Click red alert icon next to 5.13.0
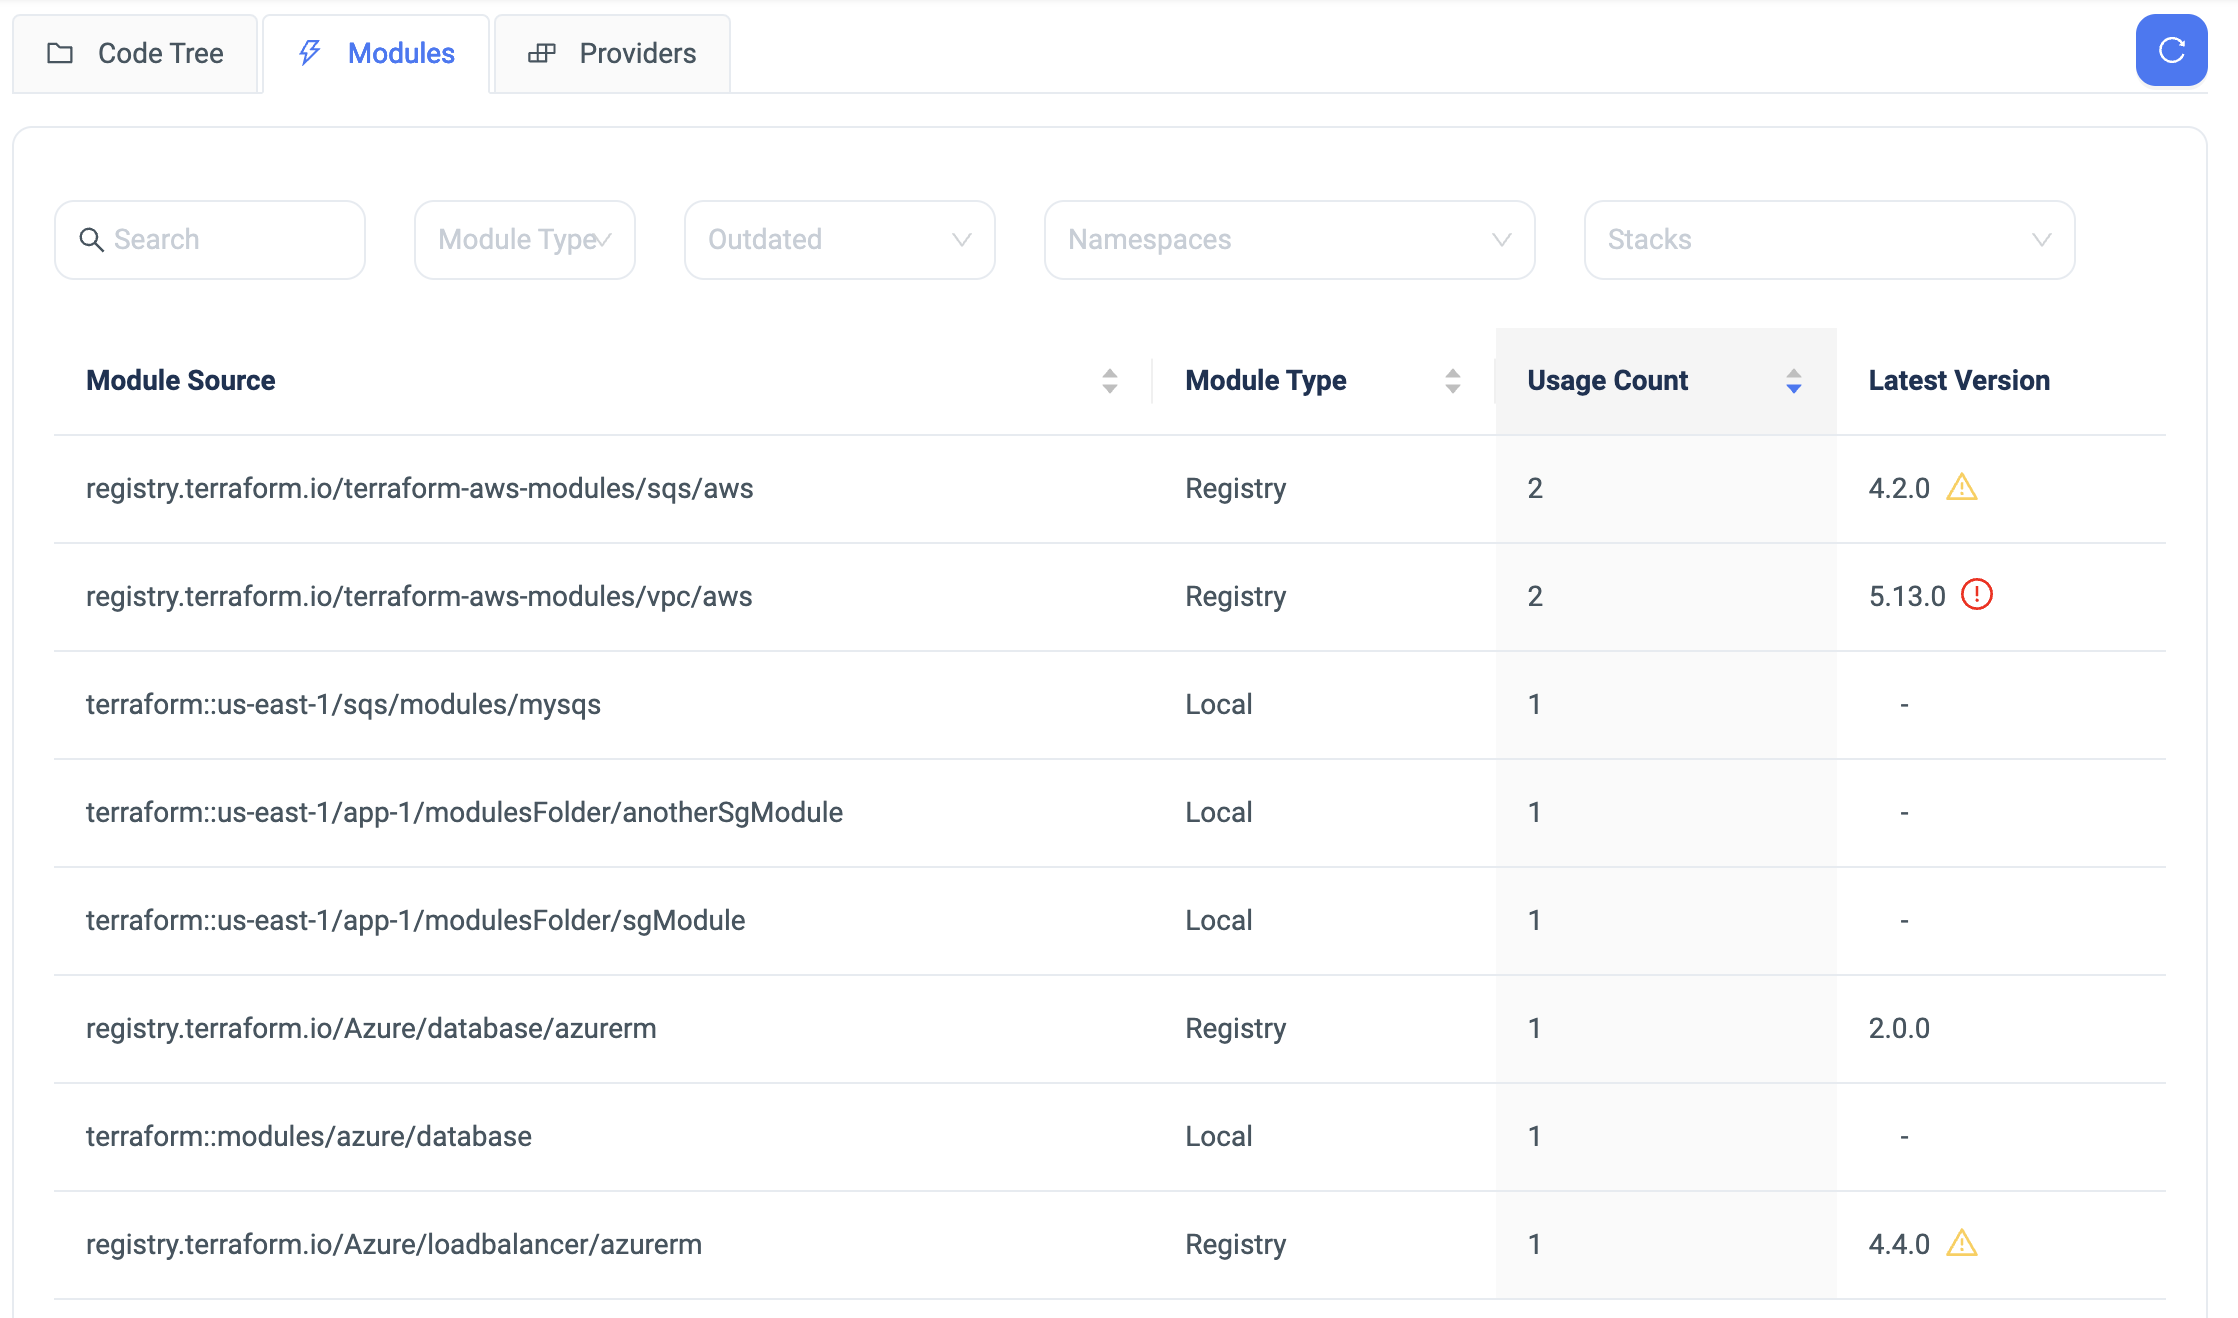Viewport: 2238px width, 1318px height. click(x=1977, y=595)
